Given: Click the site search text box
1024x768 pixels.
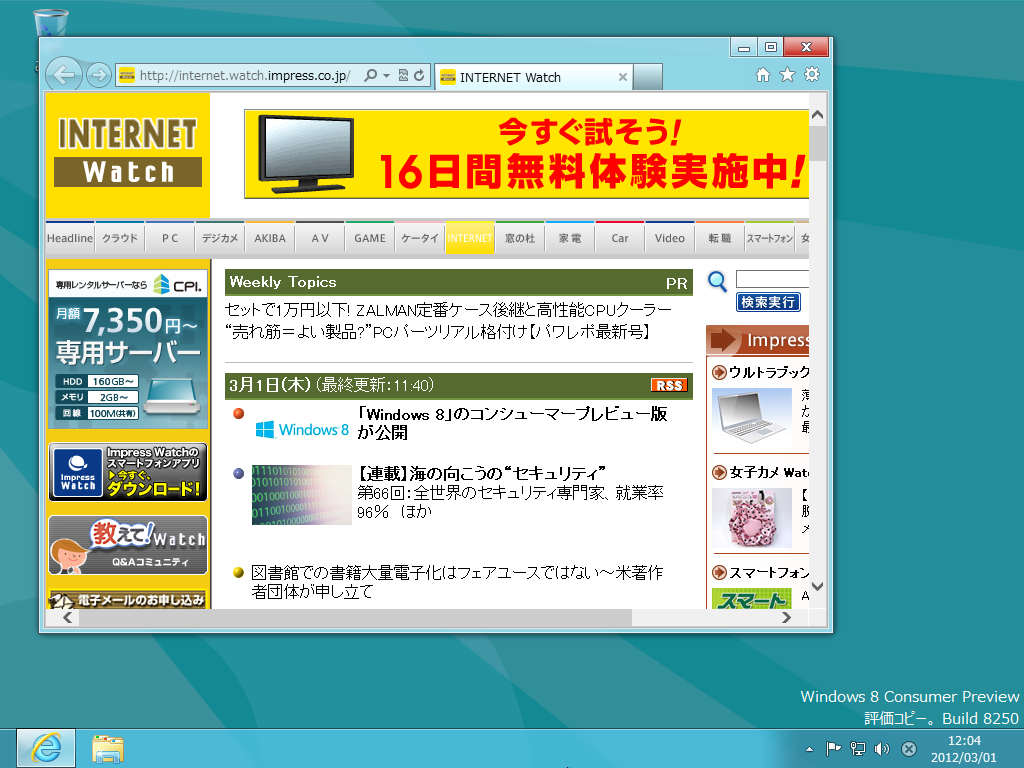Looking at the screenshot, I should pos(772,280).
